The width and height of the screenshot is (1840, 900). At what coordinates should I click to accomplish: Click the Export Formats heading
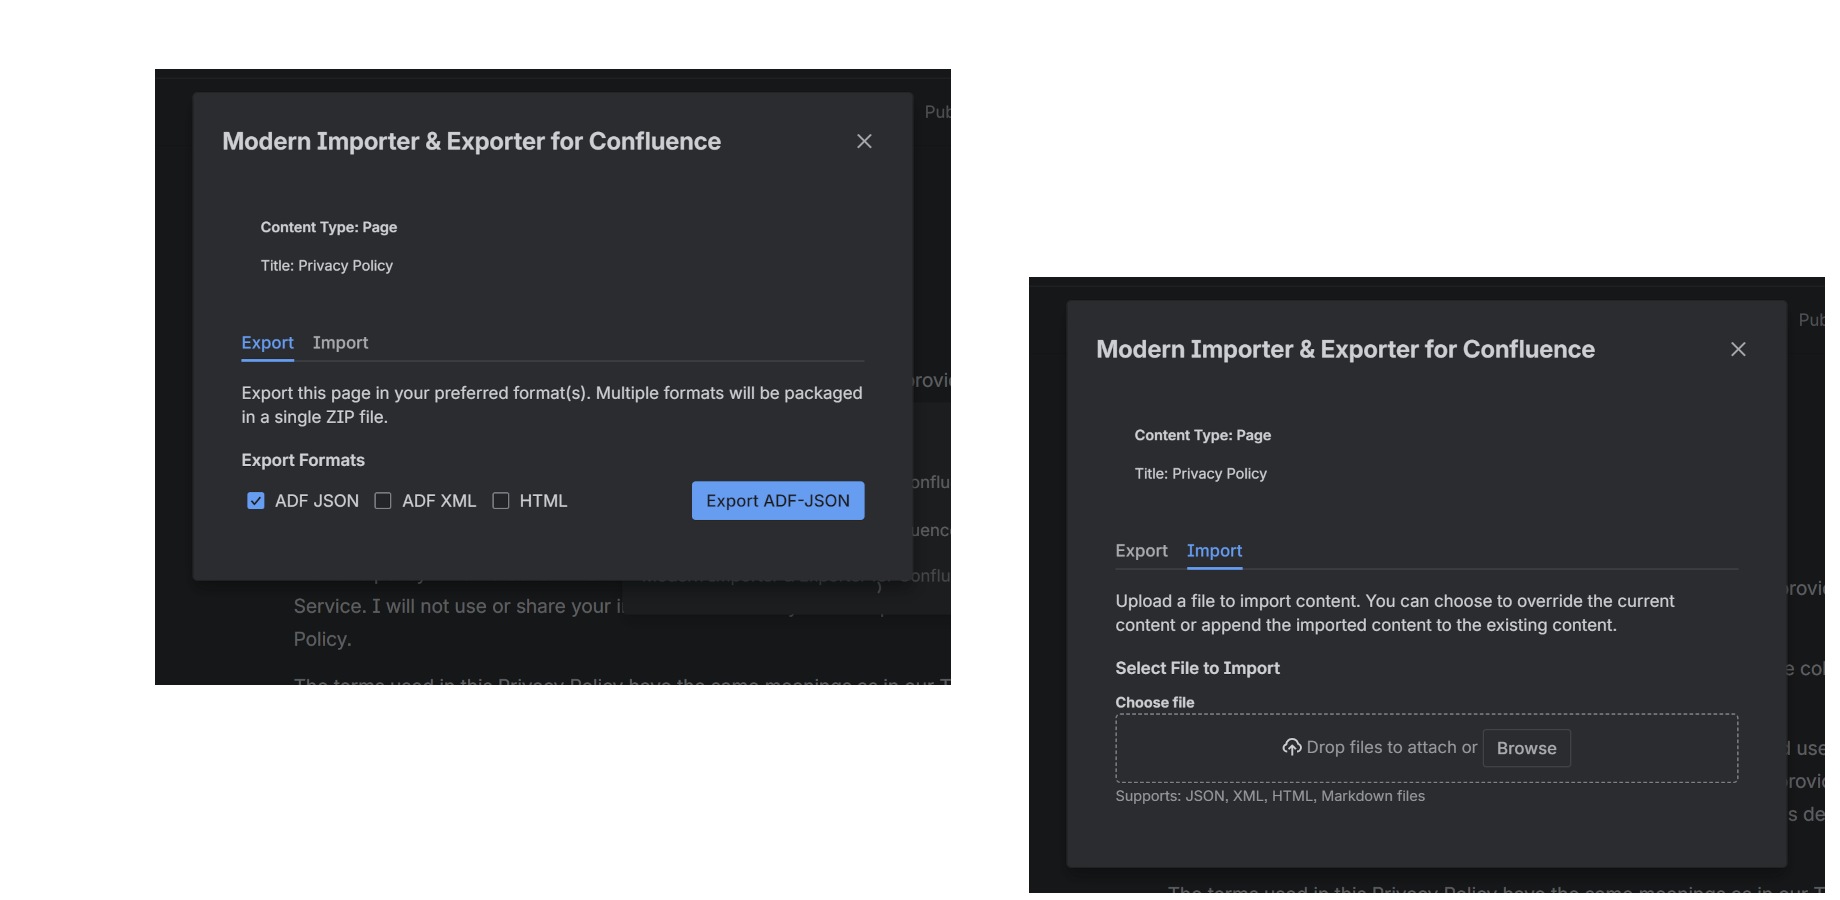(303, 459)
